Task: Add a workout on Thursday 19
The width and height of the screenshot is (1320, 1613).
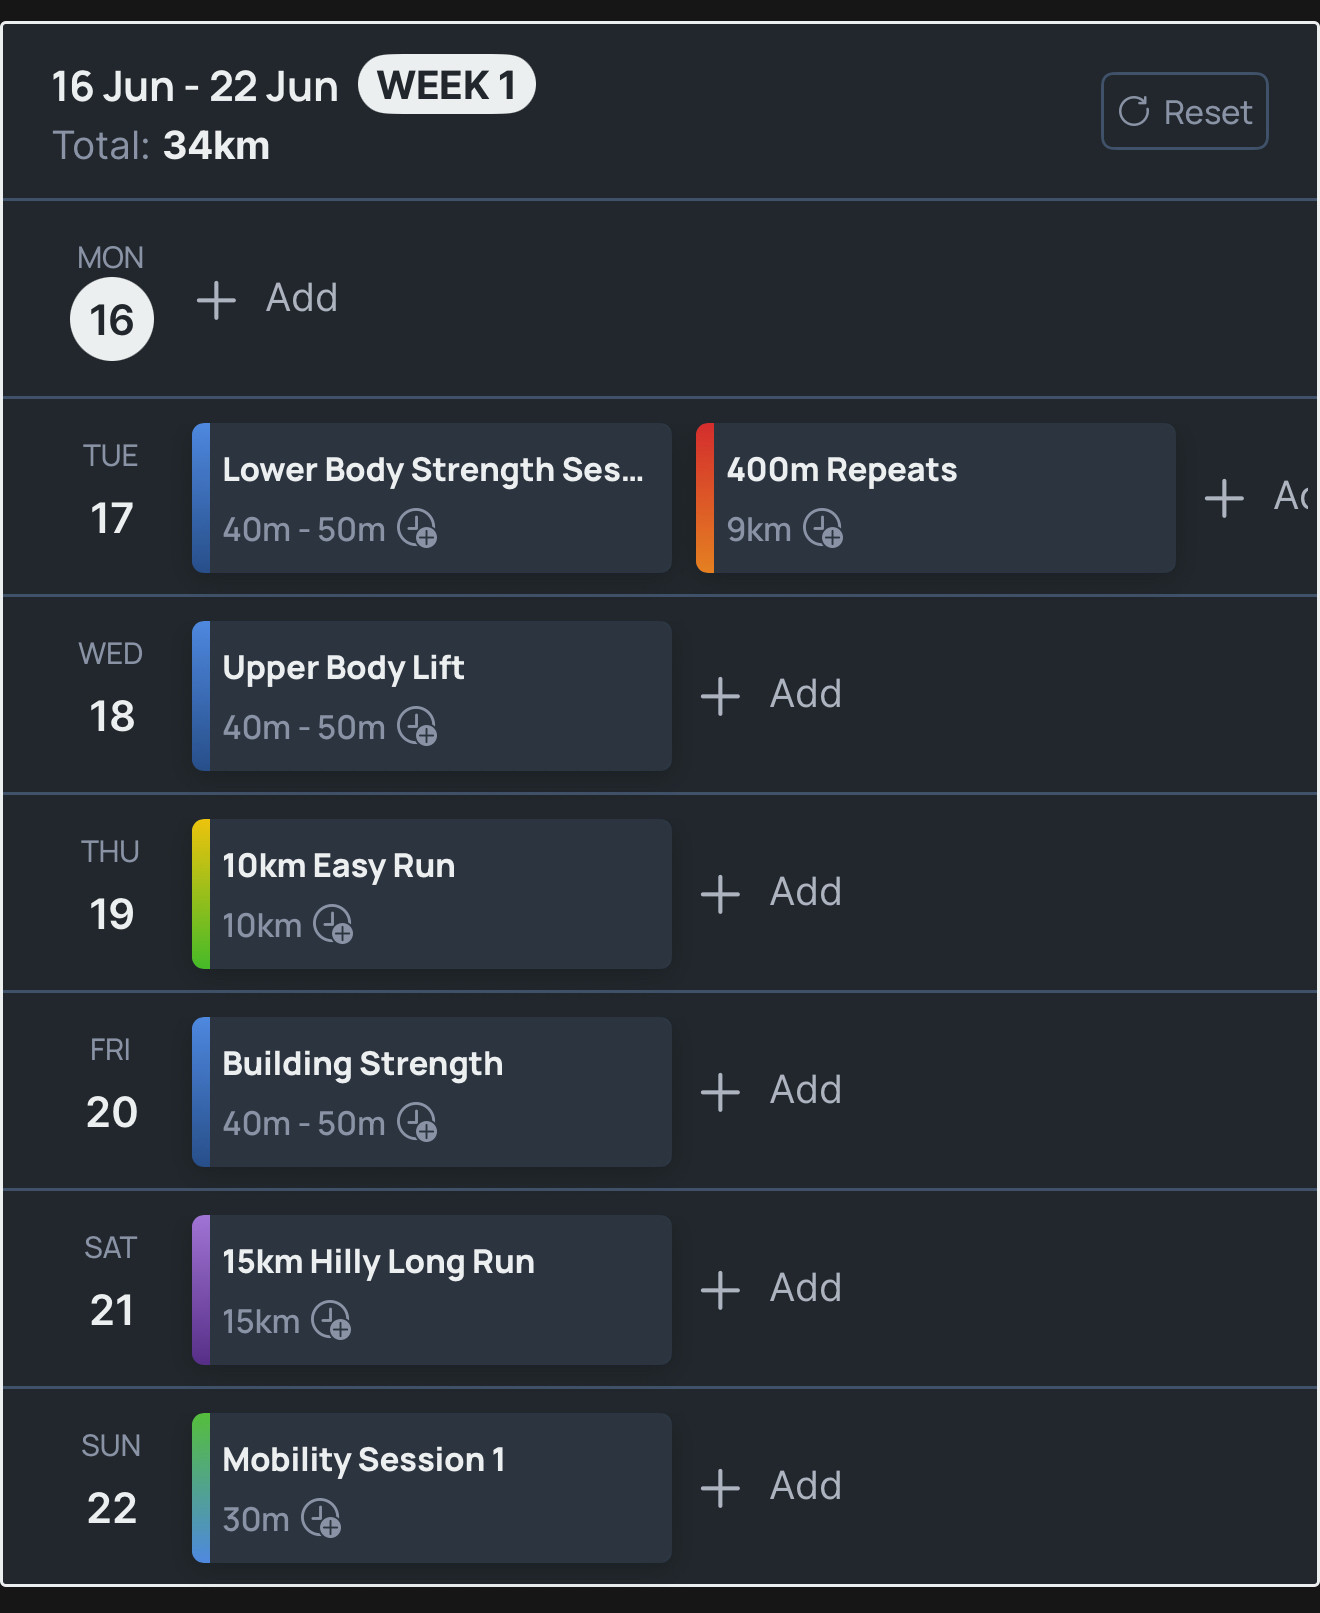Action: 771,893
